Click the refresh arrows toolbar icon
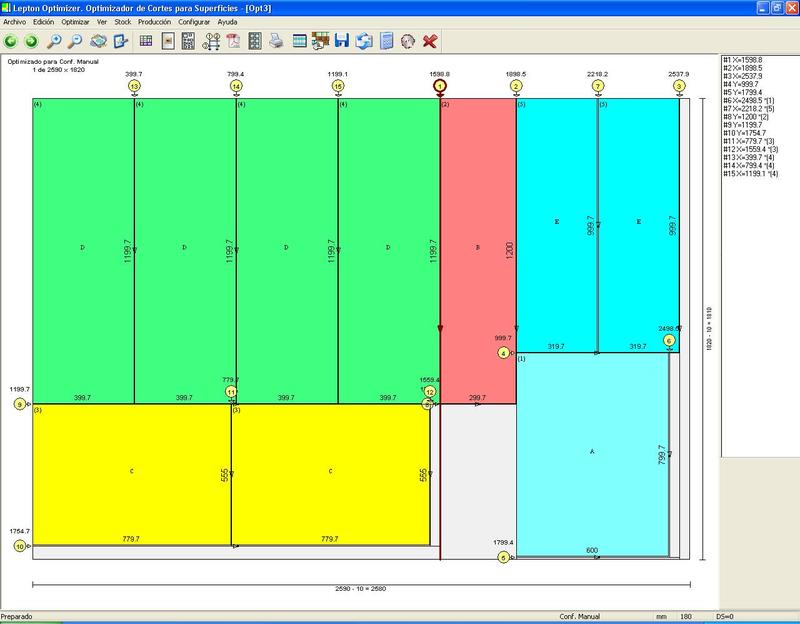 click(x=364, y=42)
